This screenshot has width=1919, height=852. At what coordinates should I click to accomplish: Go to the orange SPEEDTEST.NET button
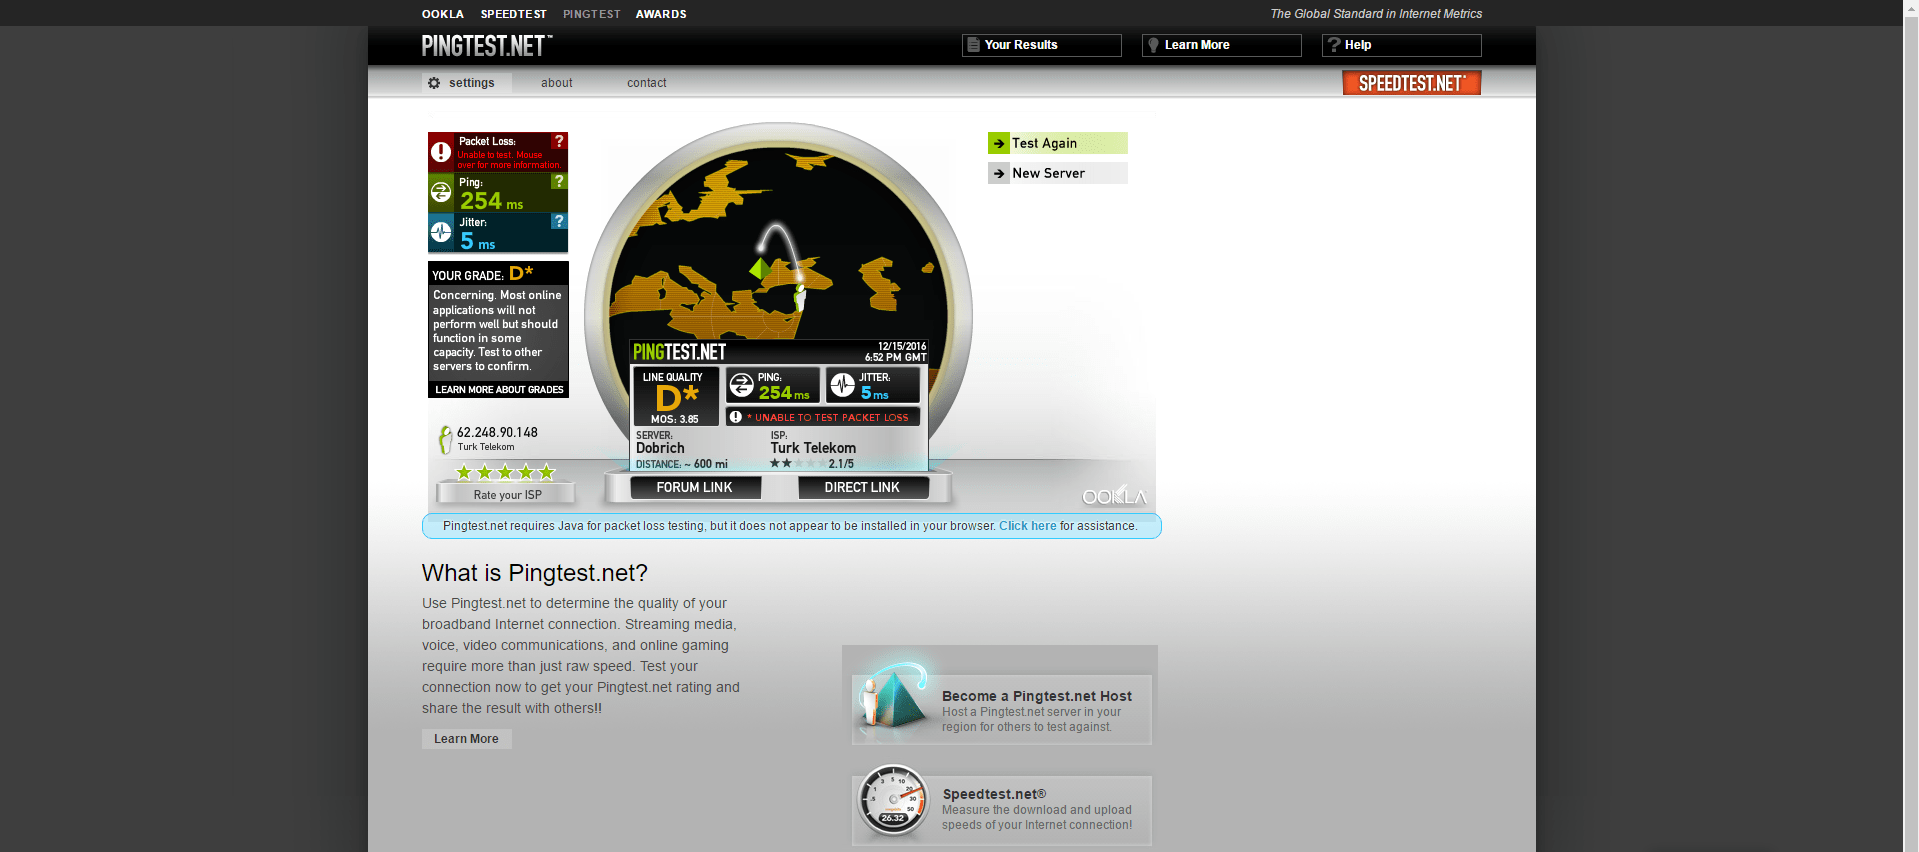pyautogui.click(x=1412, y=83)
